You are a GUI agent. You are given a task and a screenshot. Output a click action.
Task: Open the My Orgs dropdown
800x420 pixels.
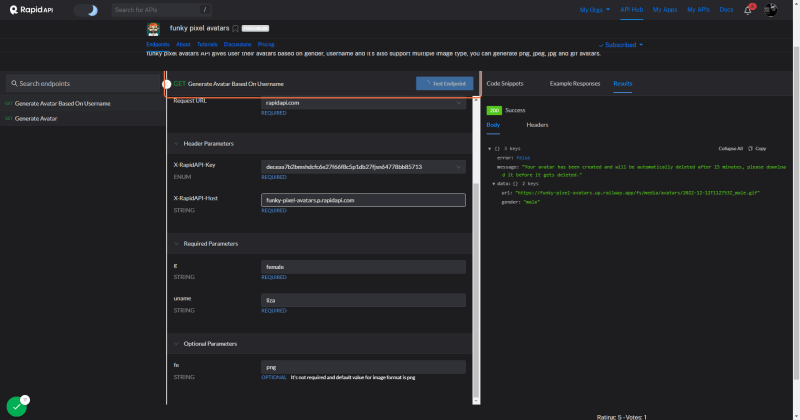[594, 10]
